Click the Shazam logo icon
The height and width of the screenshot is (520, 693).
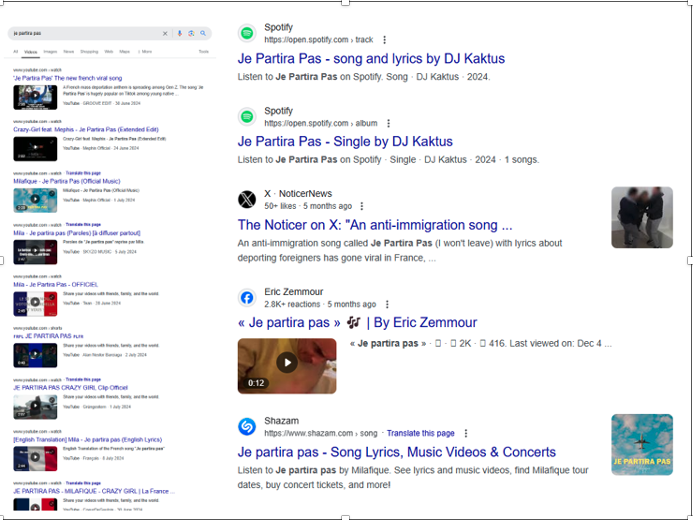pos(247,427)
